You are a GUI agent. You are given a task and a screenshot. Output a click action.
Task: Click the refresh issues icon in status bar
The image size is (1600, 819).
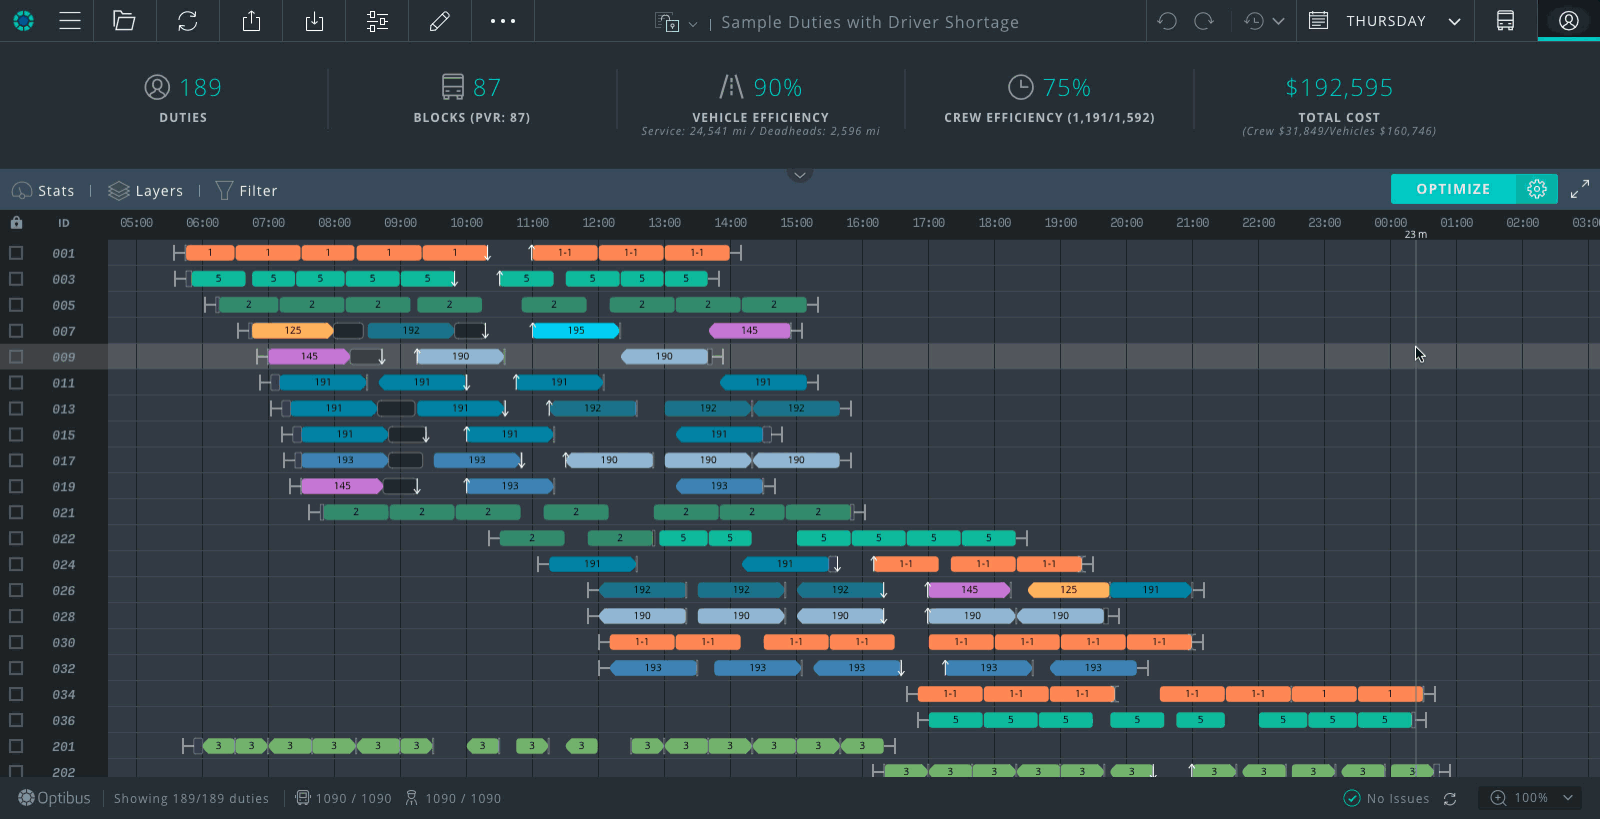pyautogui.click(x=1450, y=798)
